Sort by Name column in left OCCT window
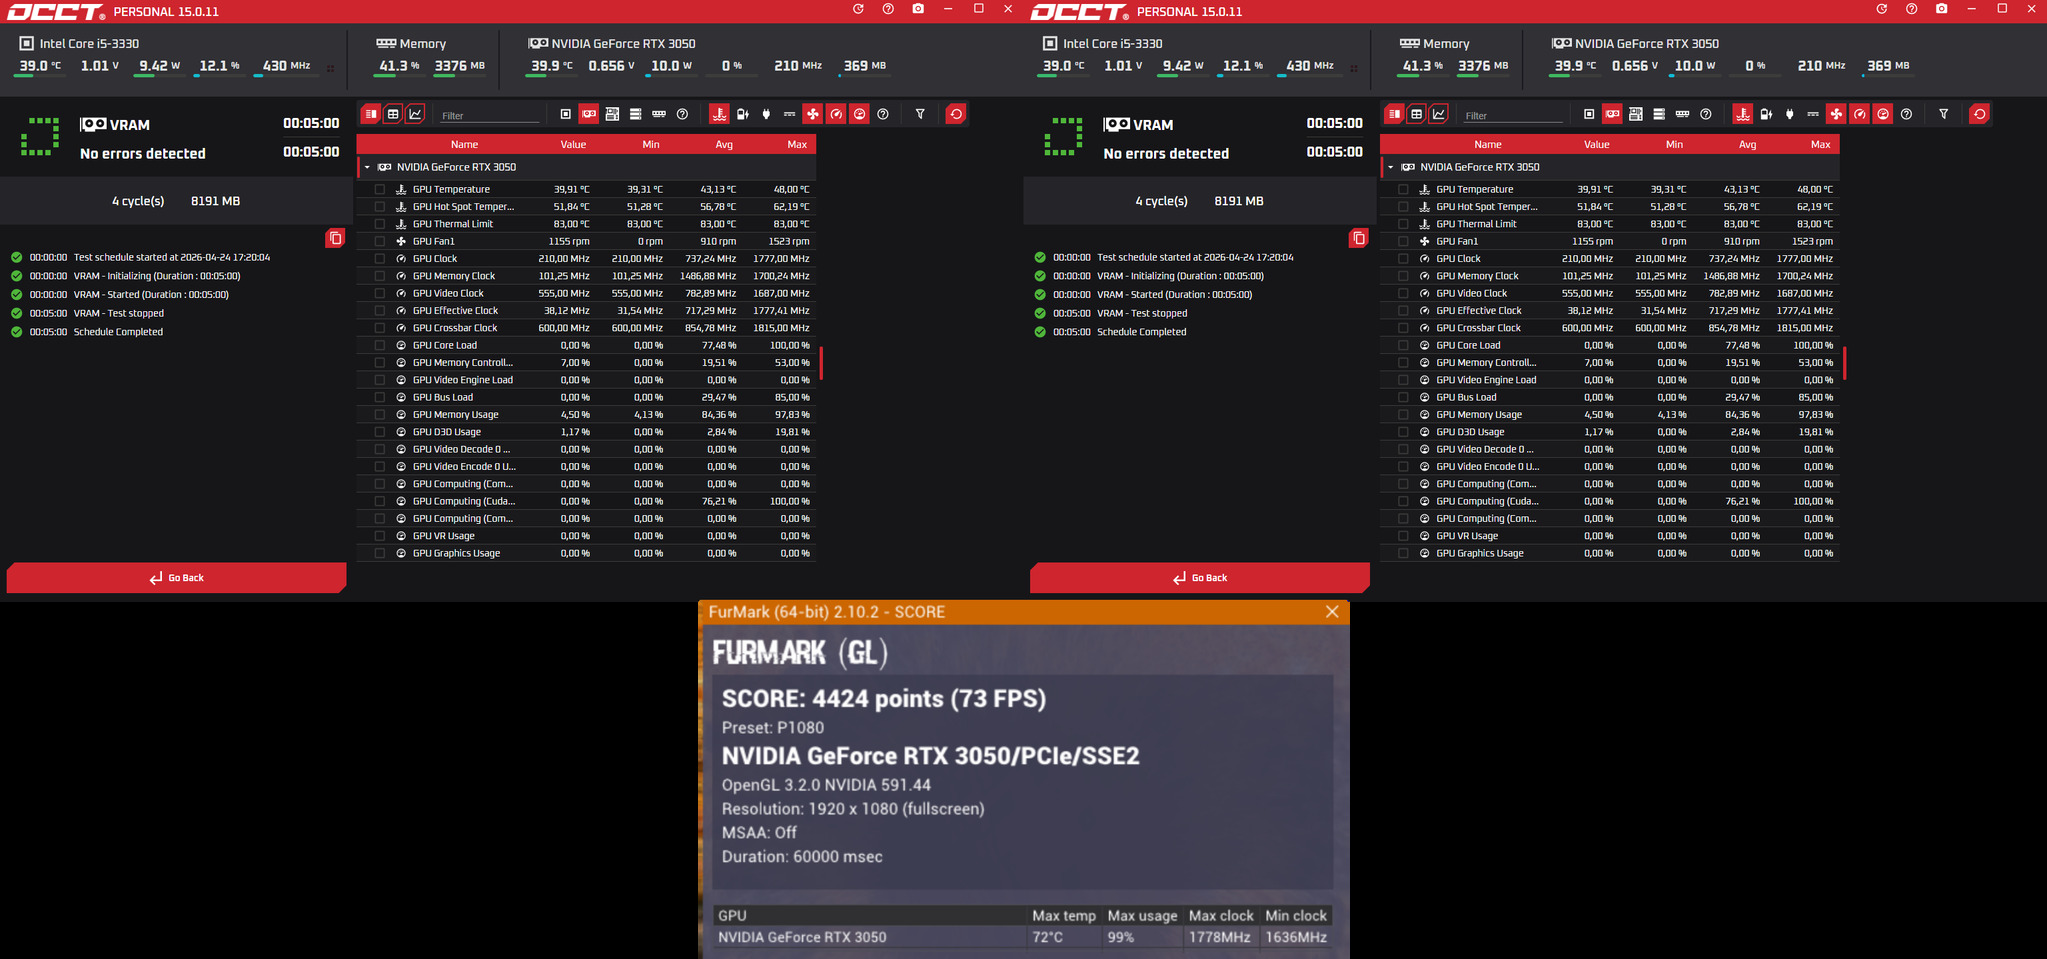 point(464,145)
